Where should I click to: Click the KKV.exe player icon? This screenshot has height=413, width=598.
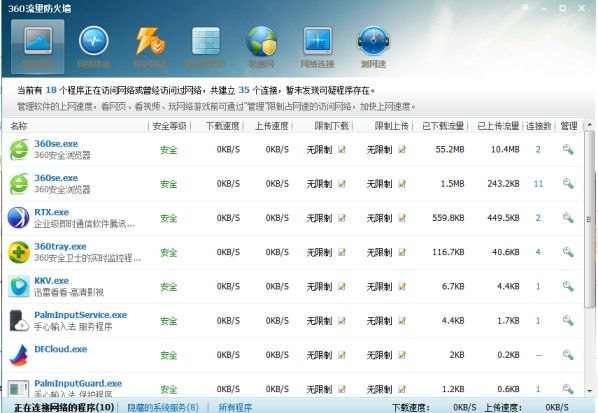pos(19,286)
